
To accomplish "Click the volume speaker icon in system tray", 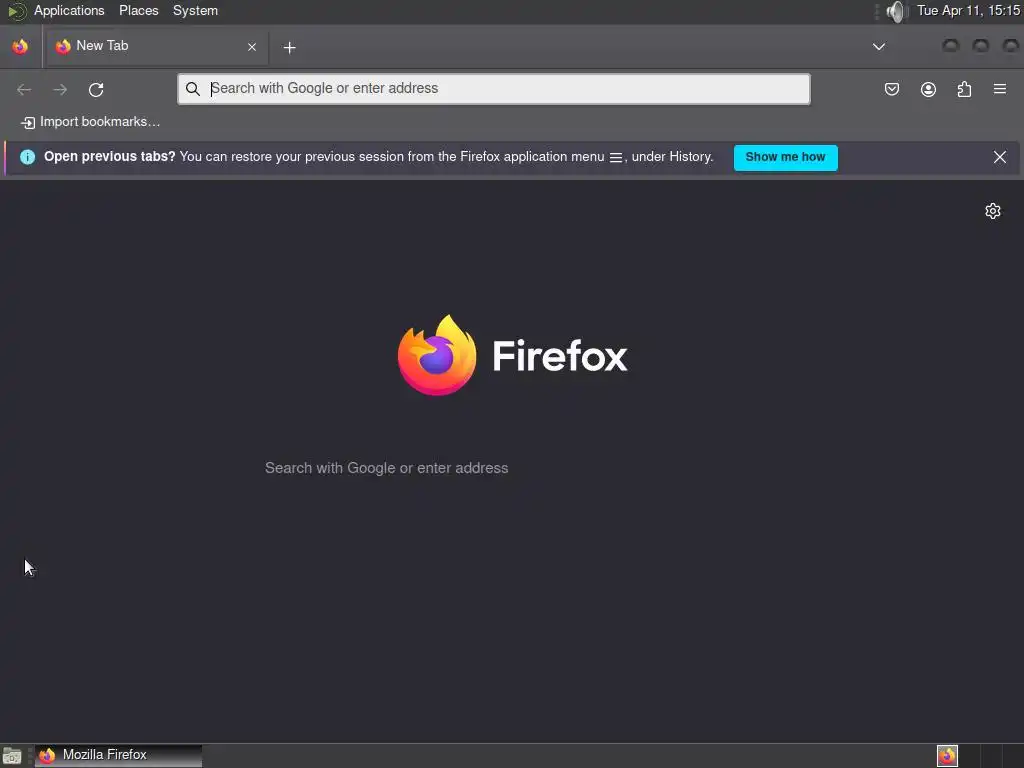I will (896, 11).
